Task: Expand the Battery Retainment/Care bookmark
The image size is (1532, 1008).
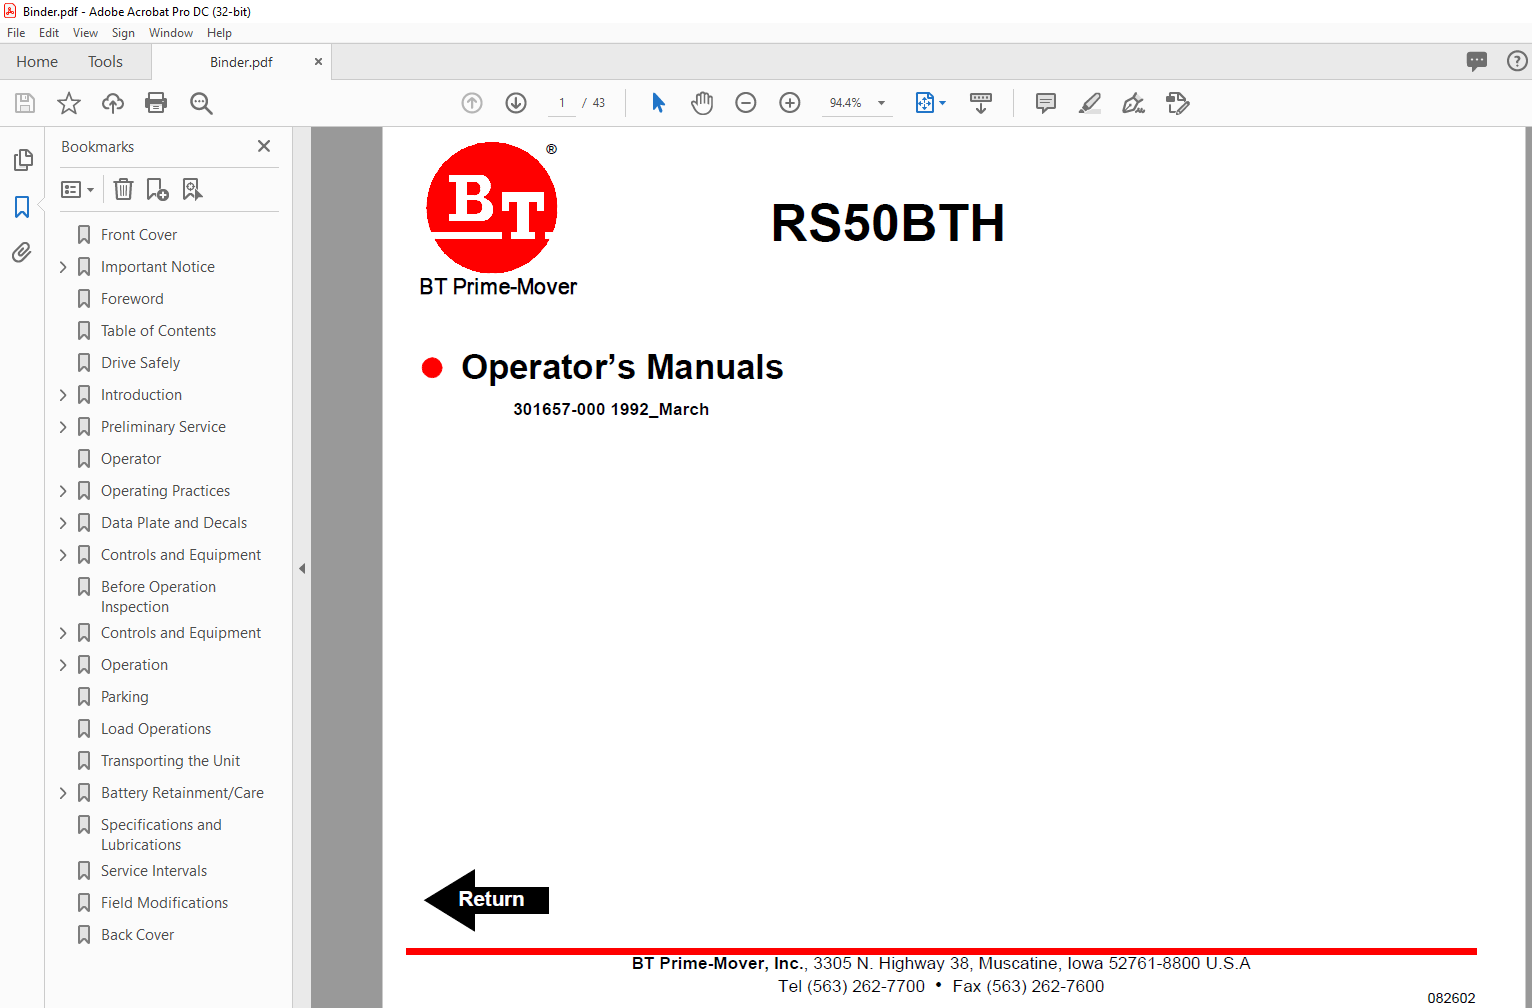Action: coord(63,793)
